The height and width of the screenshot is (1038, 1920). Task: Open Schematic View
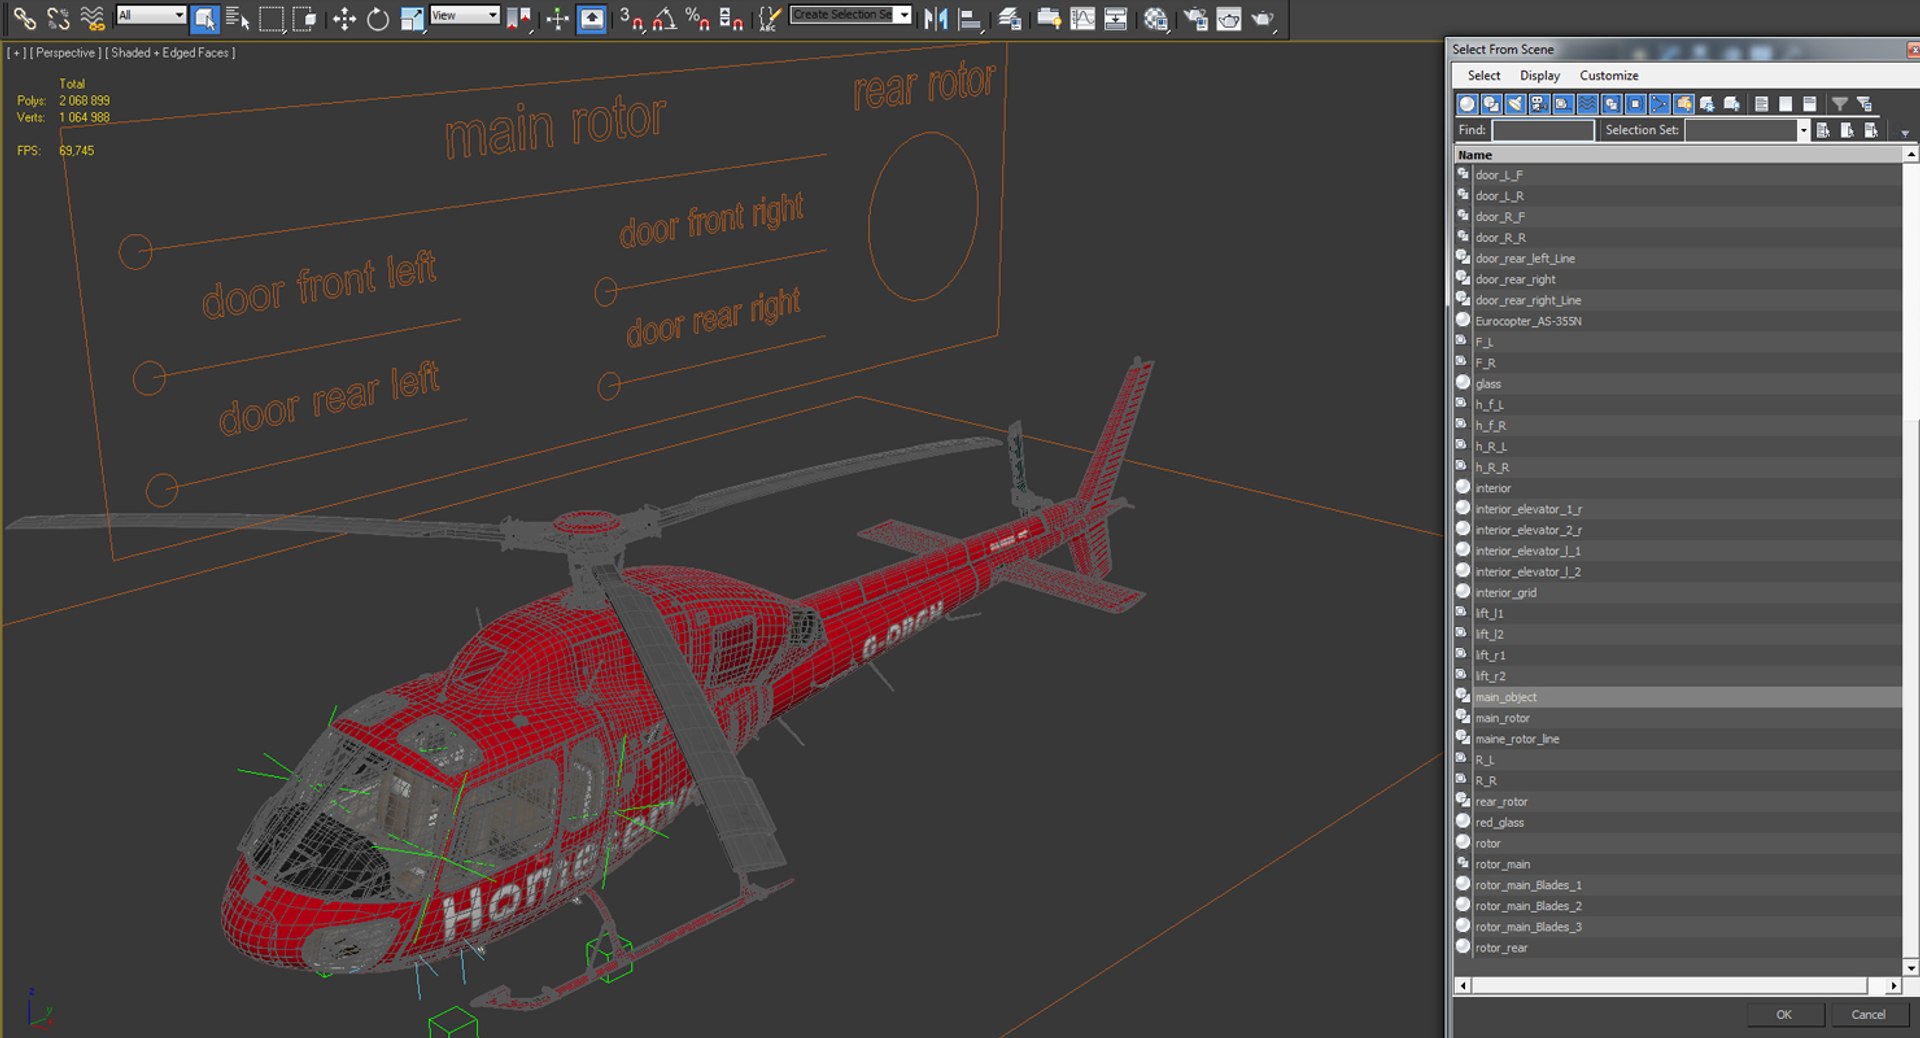click(x=1116, y=18)
